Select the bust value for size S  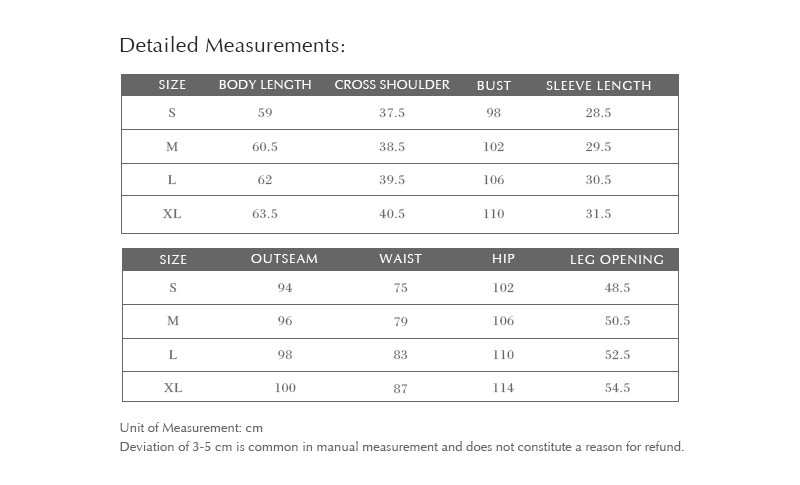tap(494, 113)
